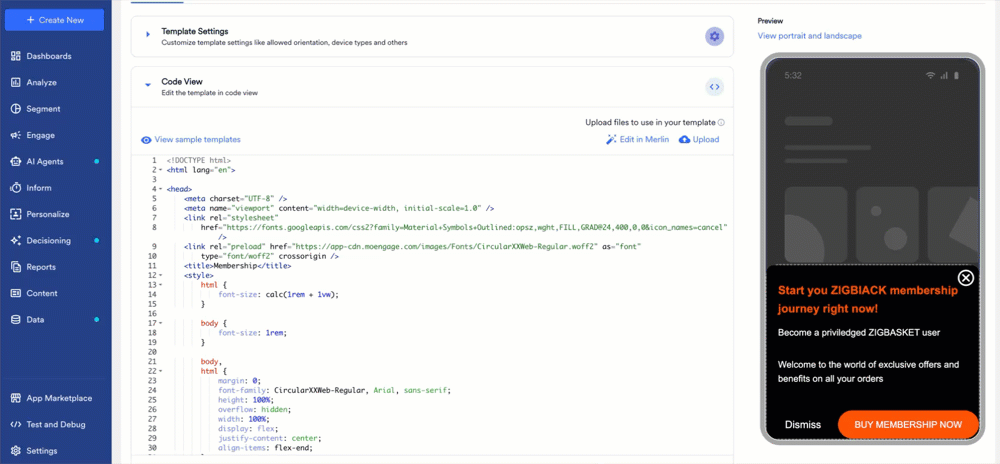Click the justify-content: center line
1000x464 pixels.
(270, 439)
